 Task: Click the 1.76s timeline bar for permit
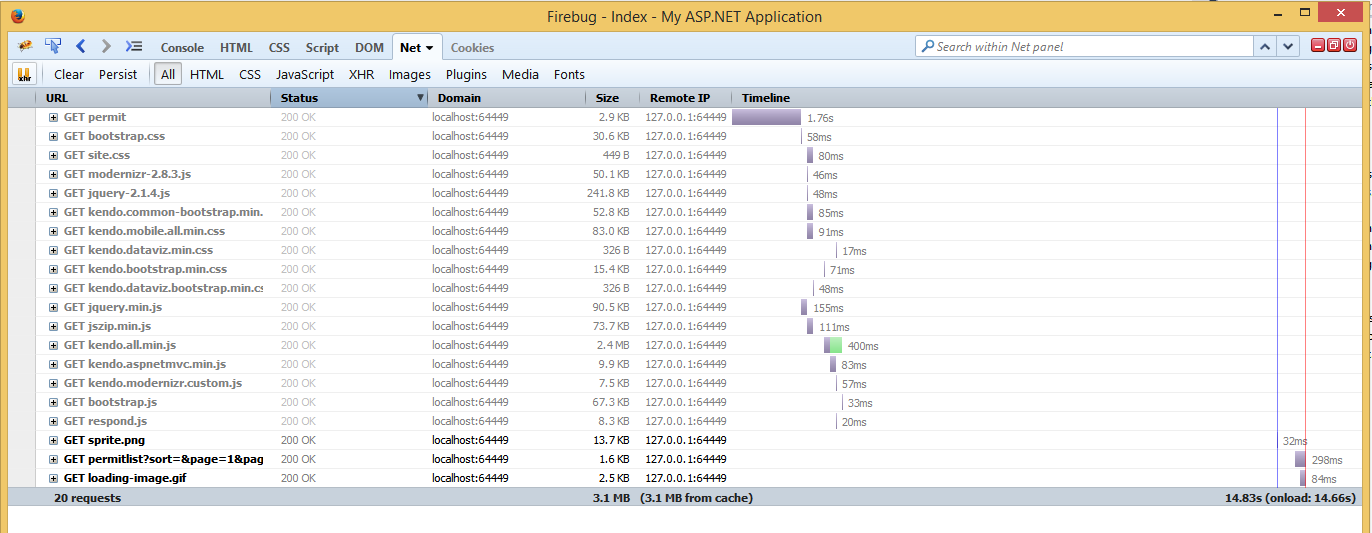[767, 117]
